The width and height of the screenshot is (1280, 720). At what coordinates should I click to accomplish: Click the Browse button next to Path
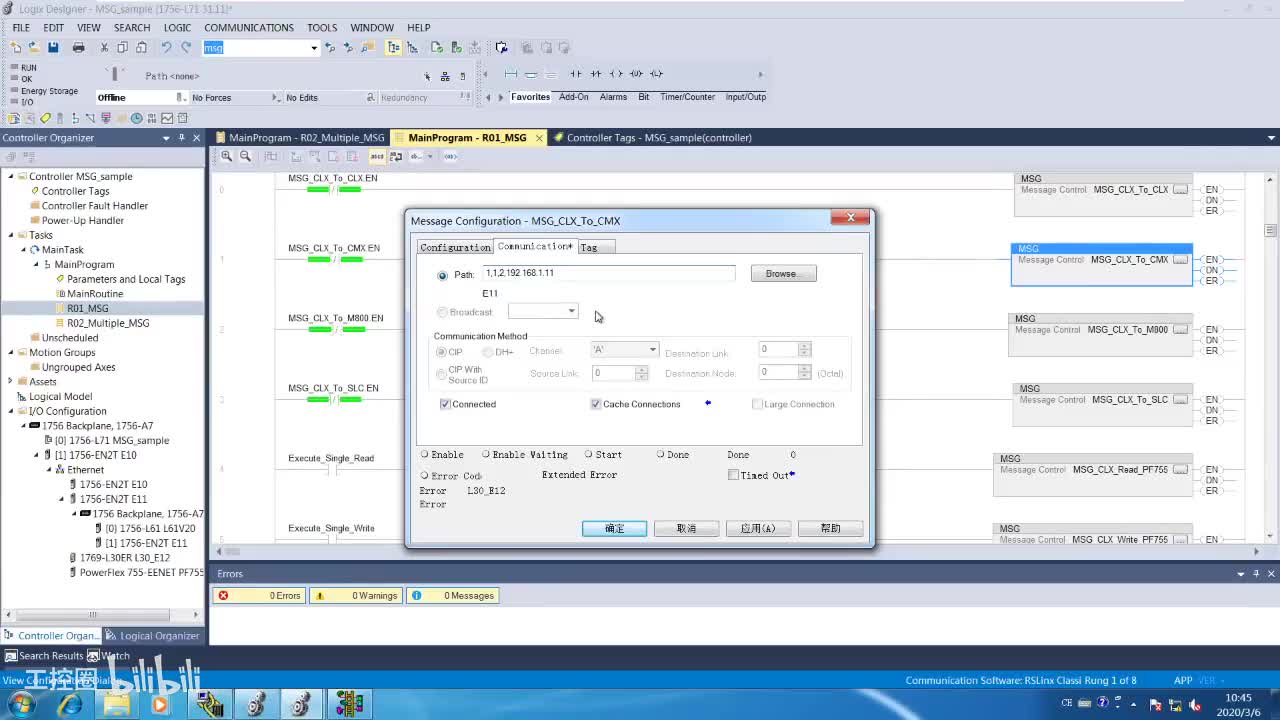click(783, 273)
